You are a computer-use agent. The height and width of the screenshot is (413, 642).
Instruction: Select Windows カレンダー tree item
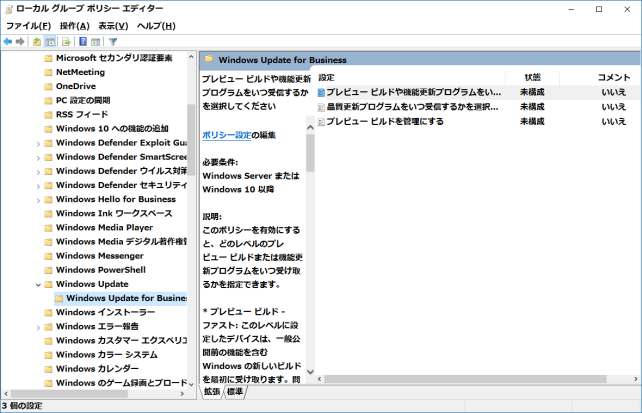click(x=97, y=369)
